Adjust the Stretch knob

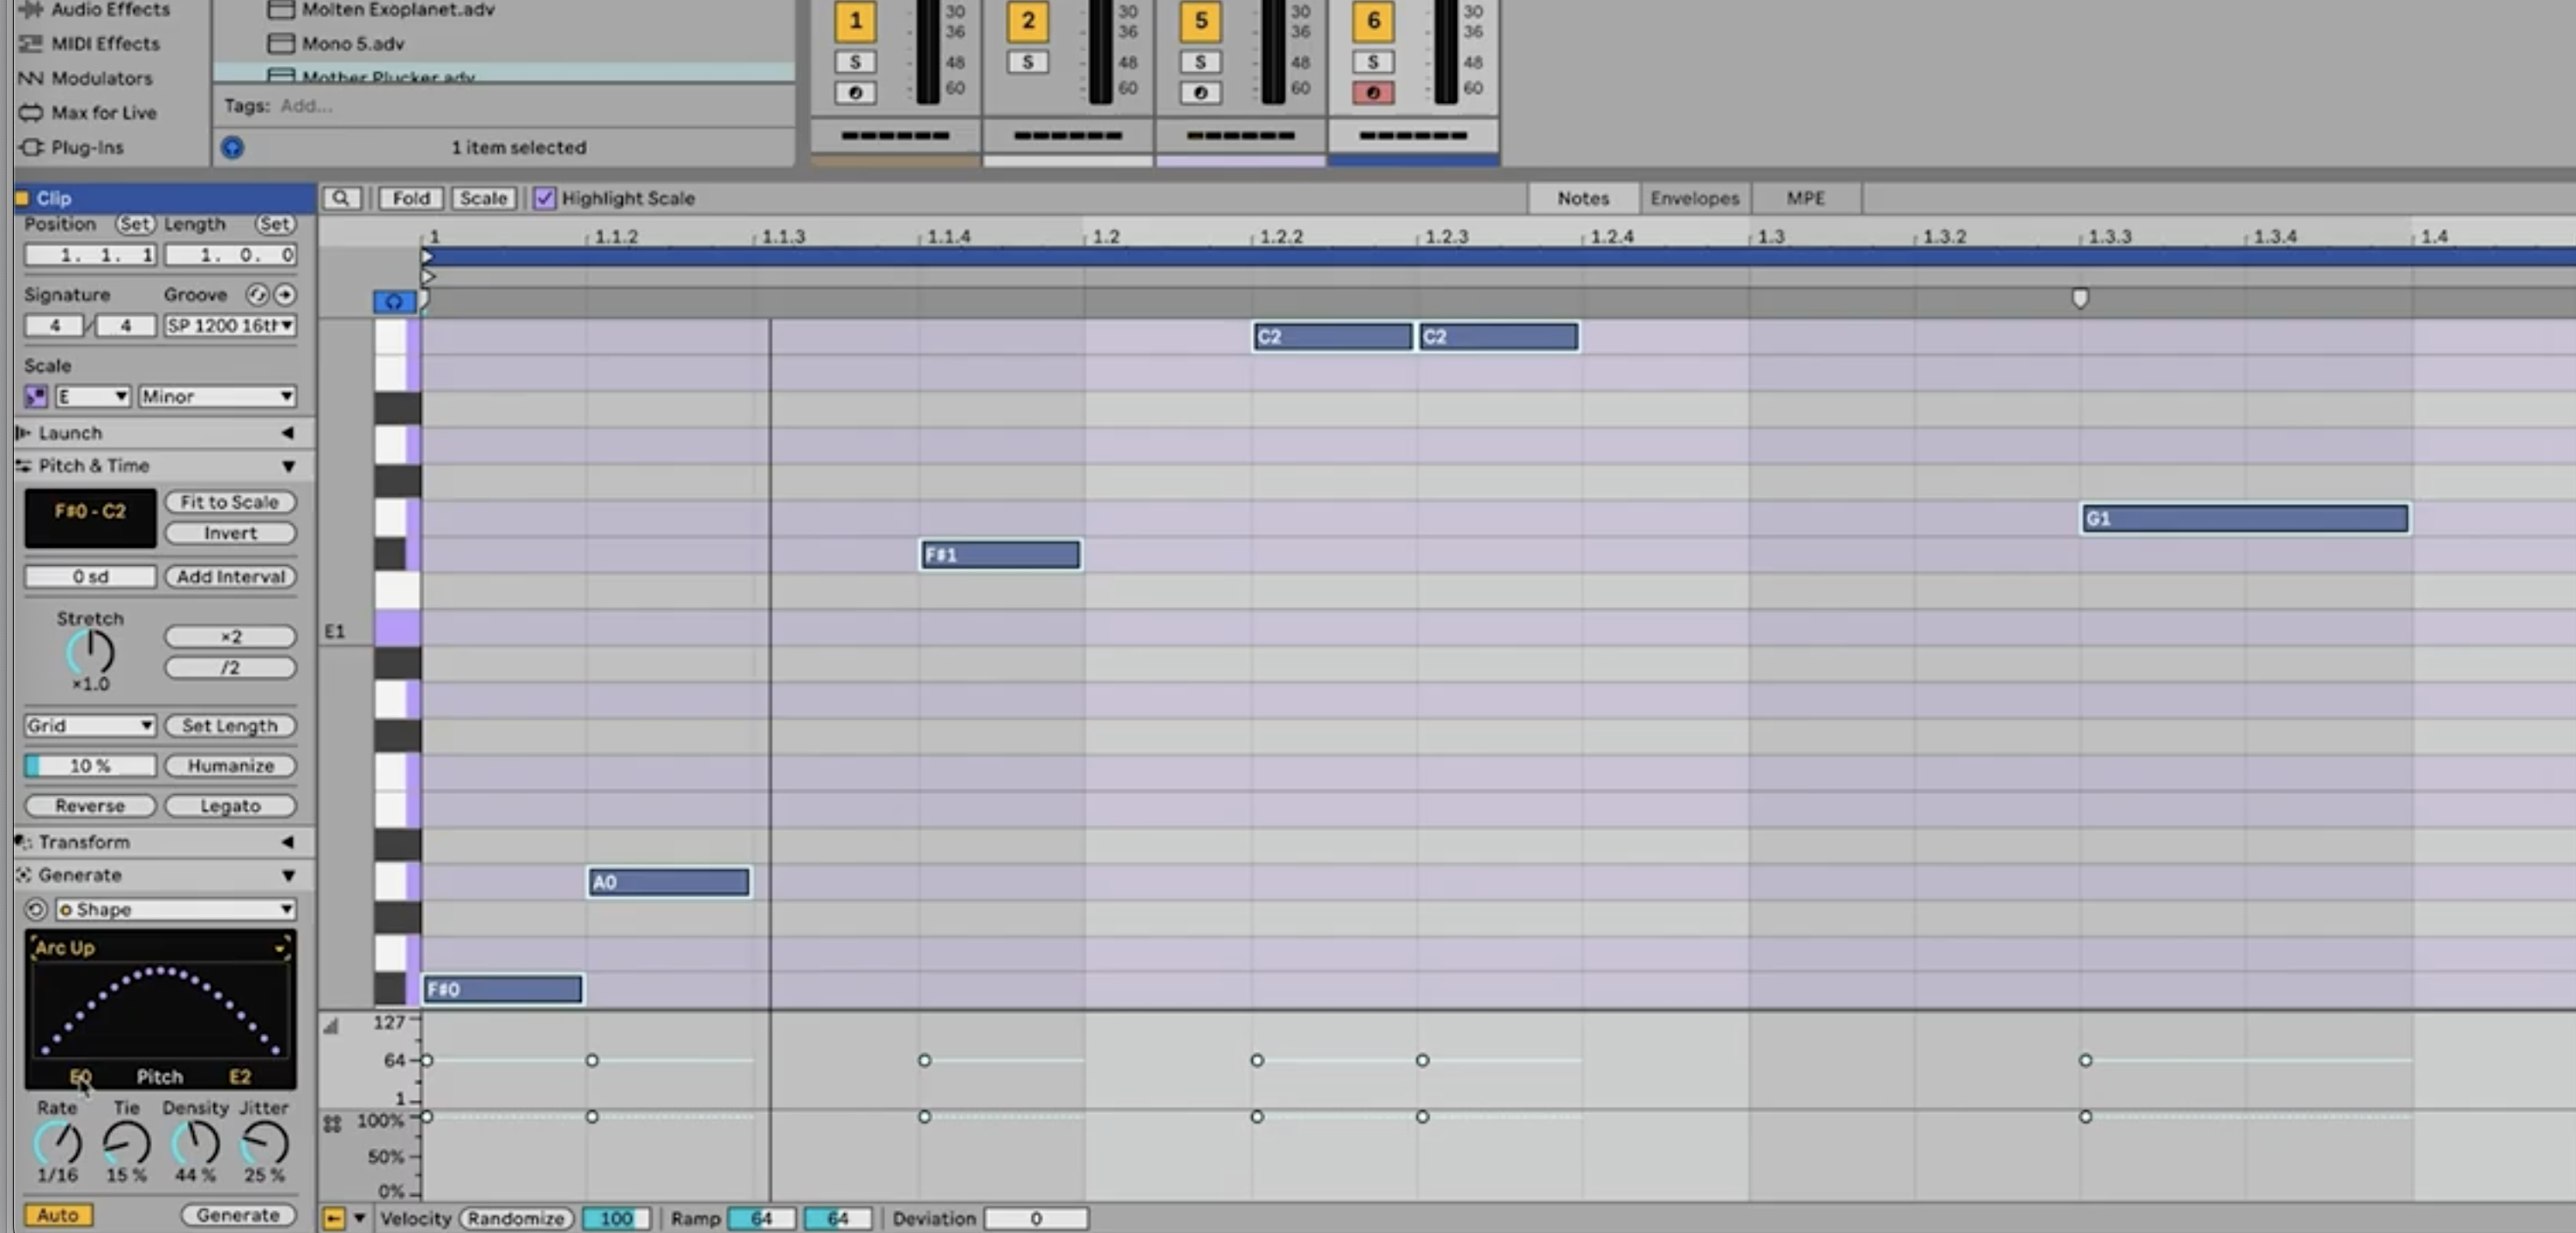click(89, 653)
